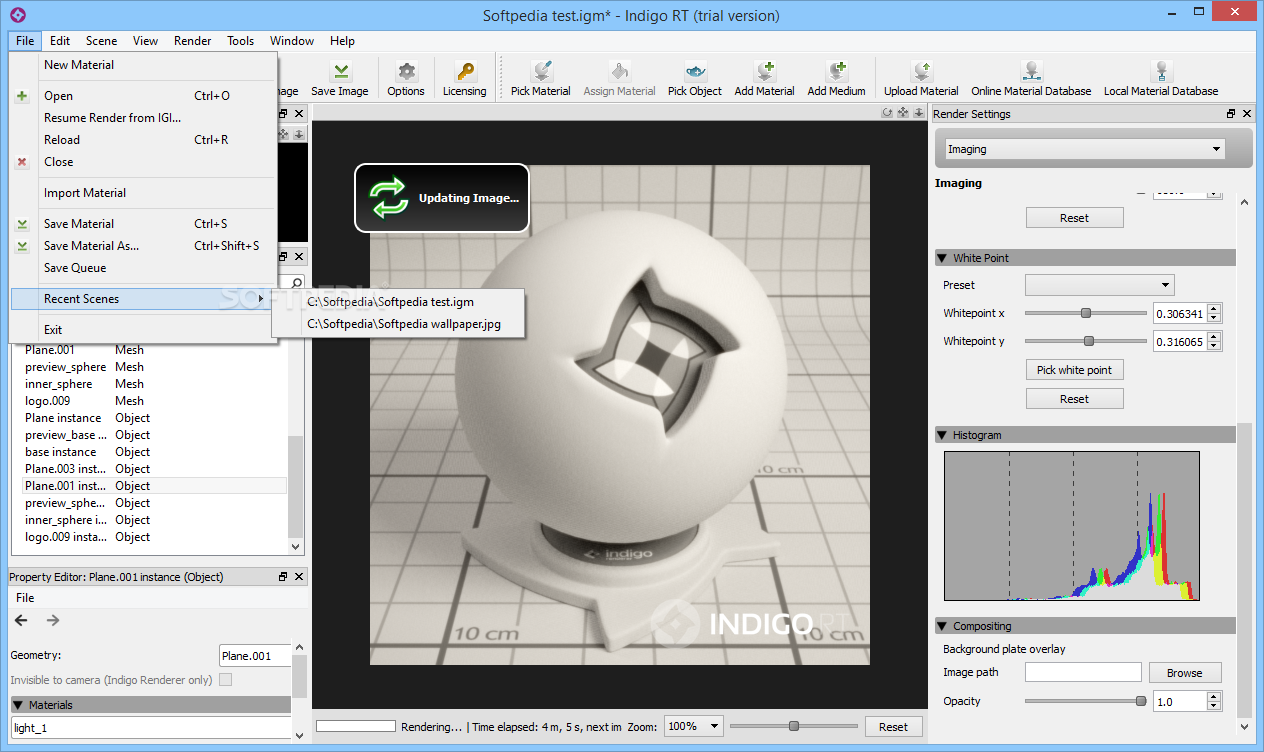1264x752 pixels.
Task: Click the Add Material icon
Action: coord(765,71)
